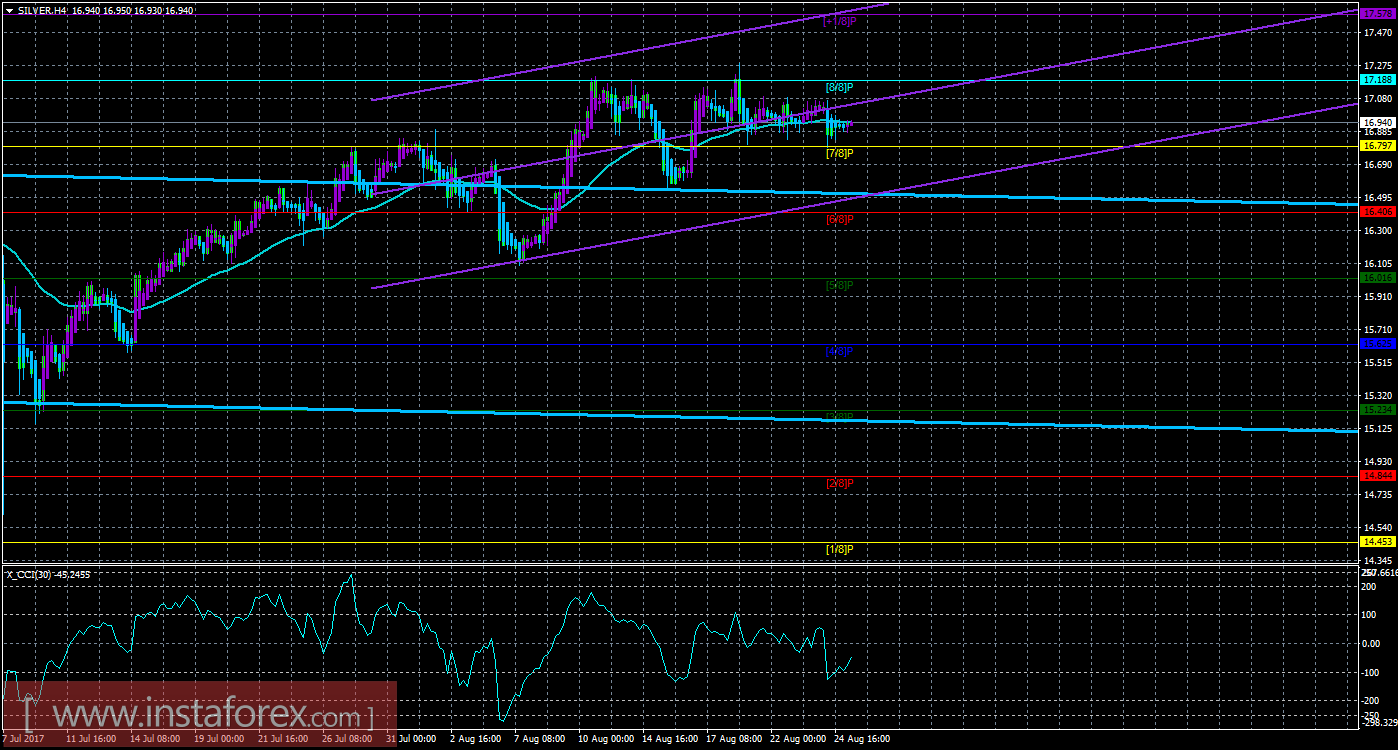
Task: Click the 14.930 price axis tick
Action: point(1377,461)
